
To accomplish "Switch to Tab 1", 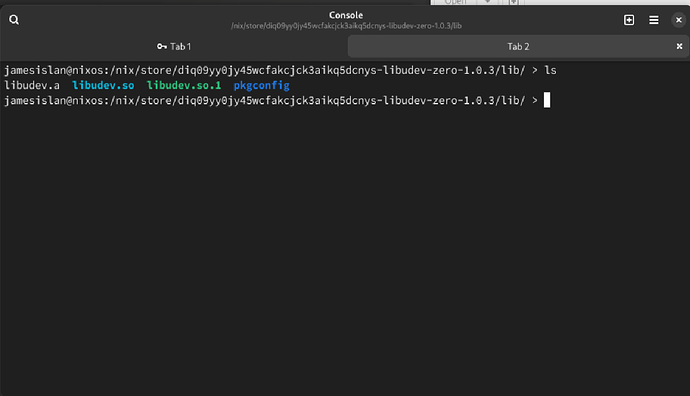I will click(x=174, y=46).
